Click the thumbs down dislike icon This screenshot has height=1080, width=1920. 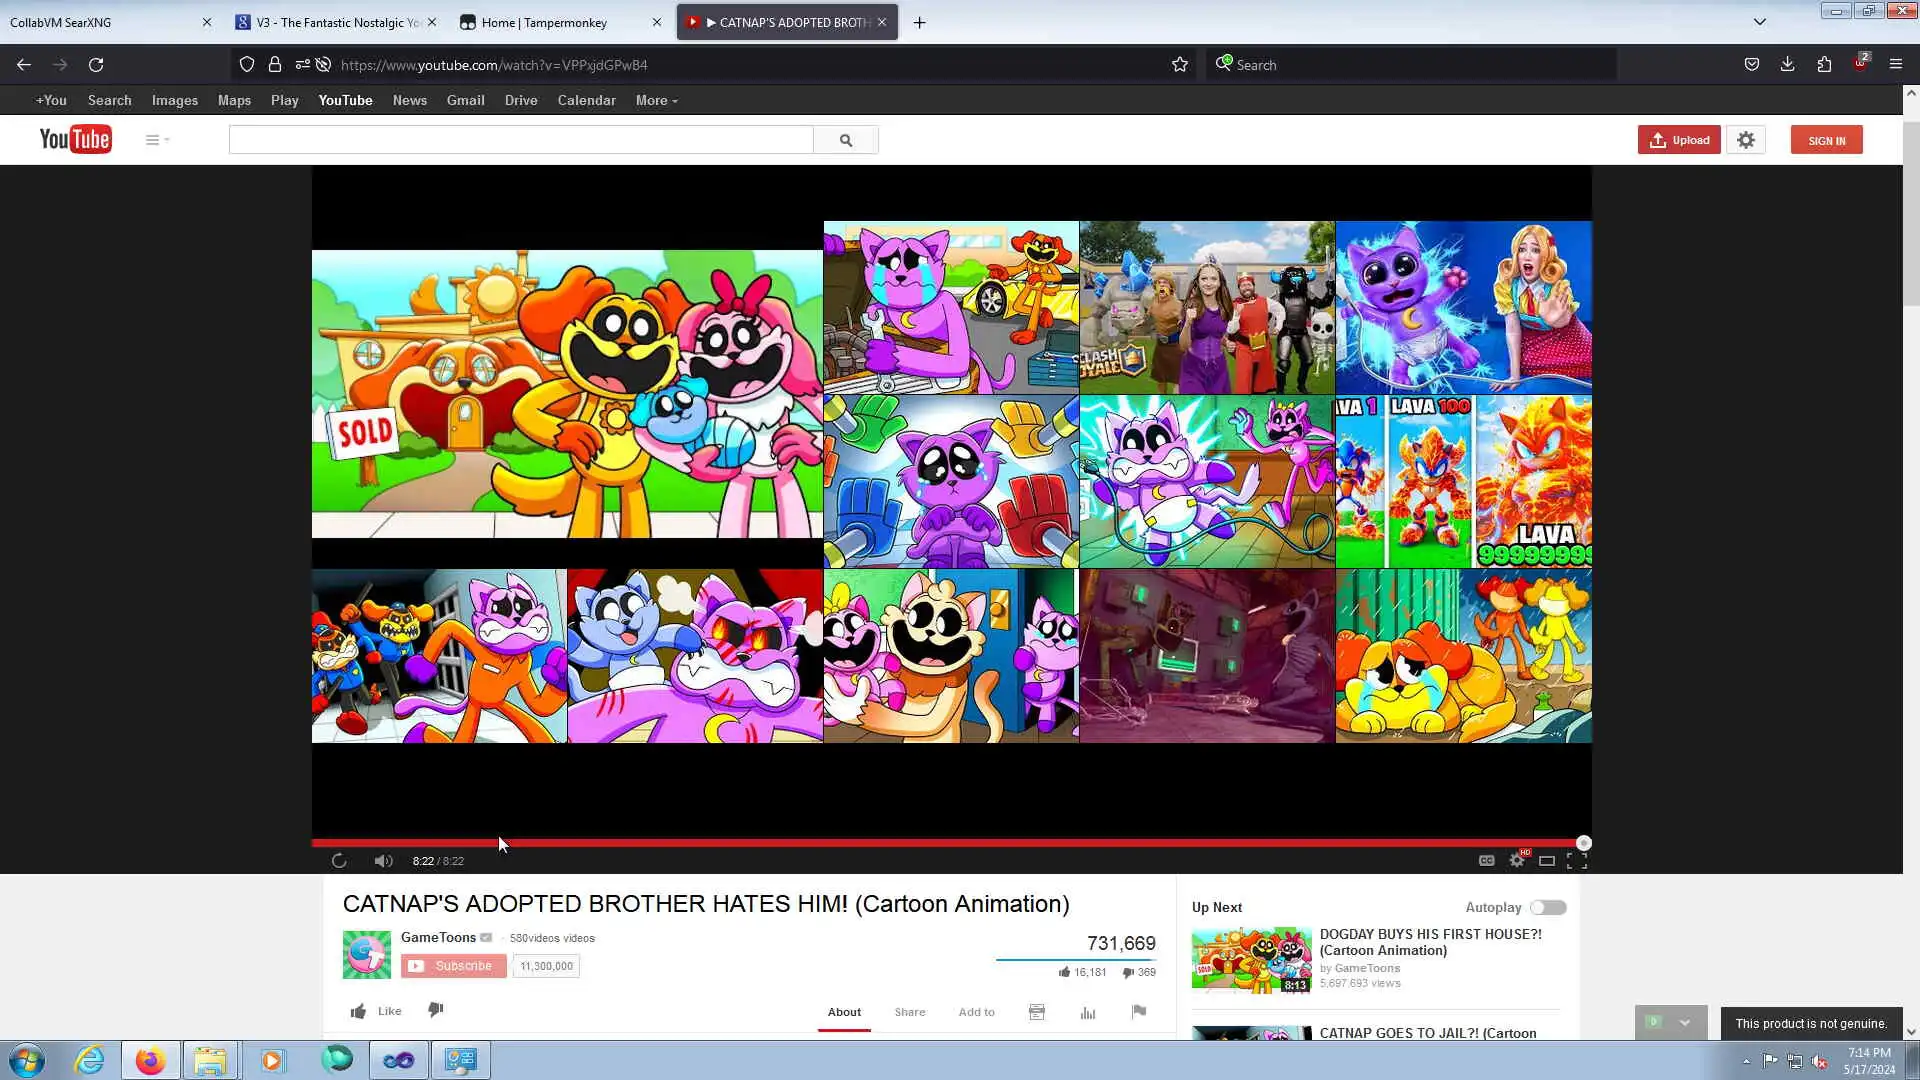coord(436,1011)
